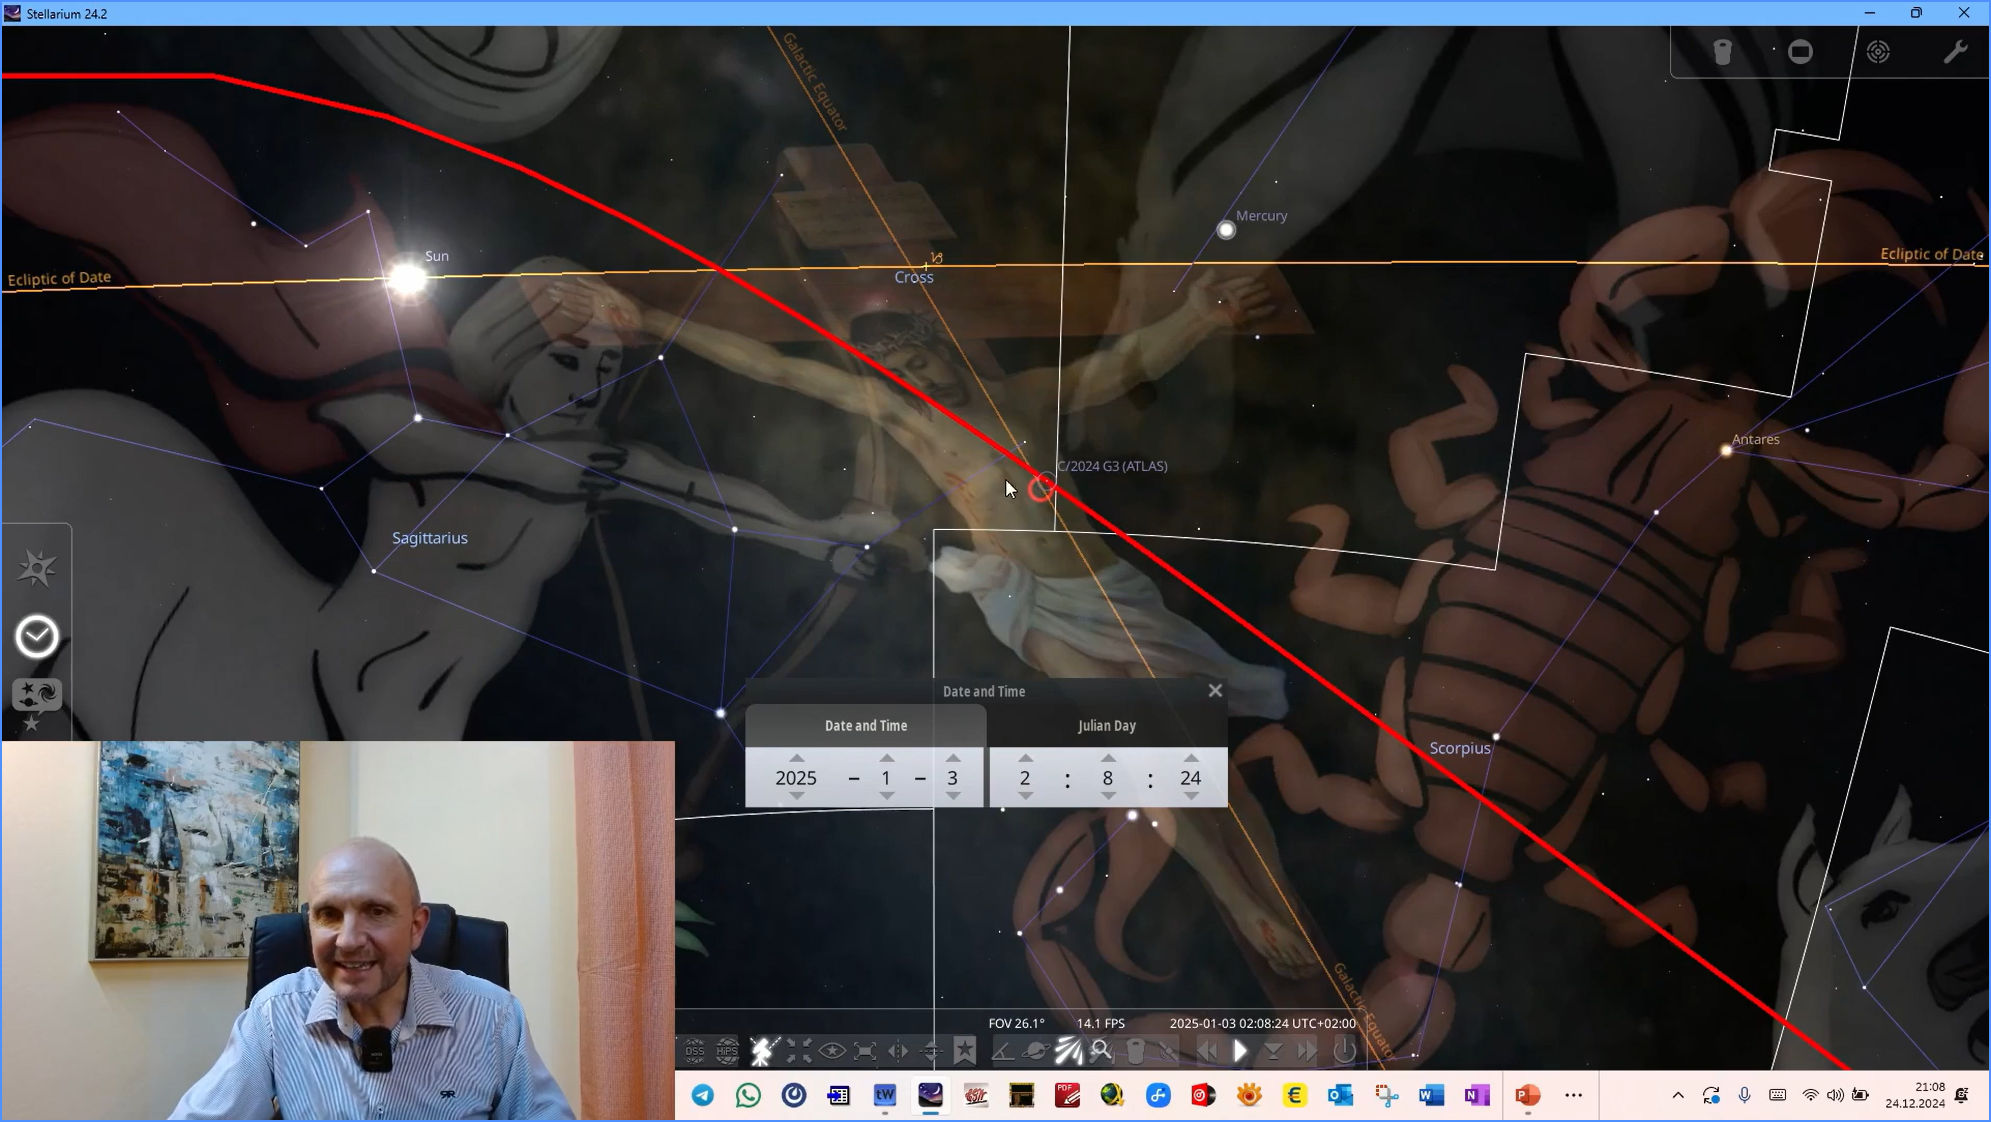The height and width of the screenshot is (1122, 1991).
Task: Open meteor shower search icon
Action: click(x=1102, y=1051)
